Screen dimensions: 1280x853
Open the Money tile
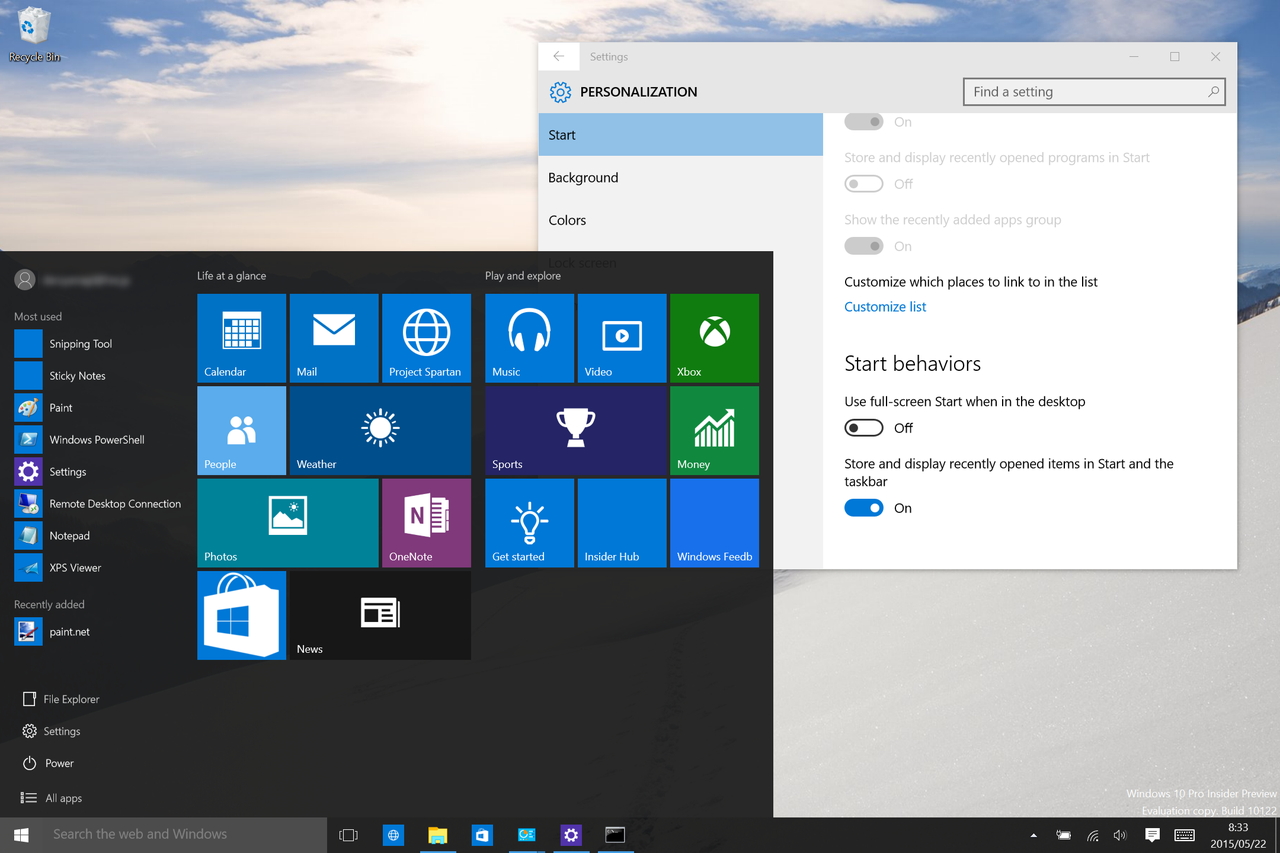pyautogui.click(x=714, y=430)
